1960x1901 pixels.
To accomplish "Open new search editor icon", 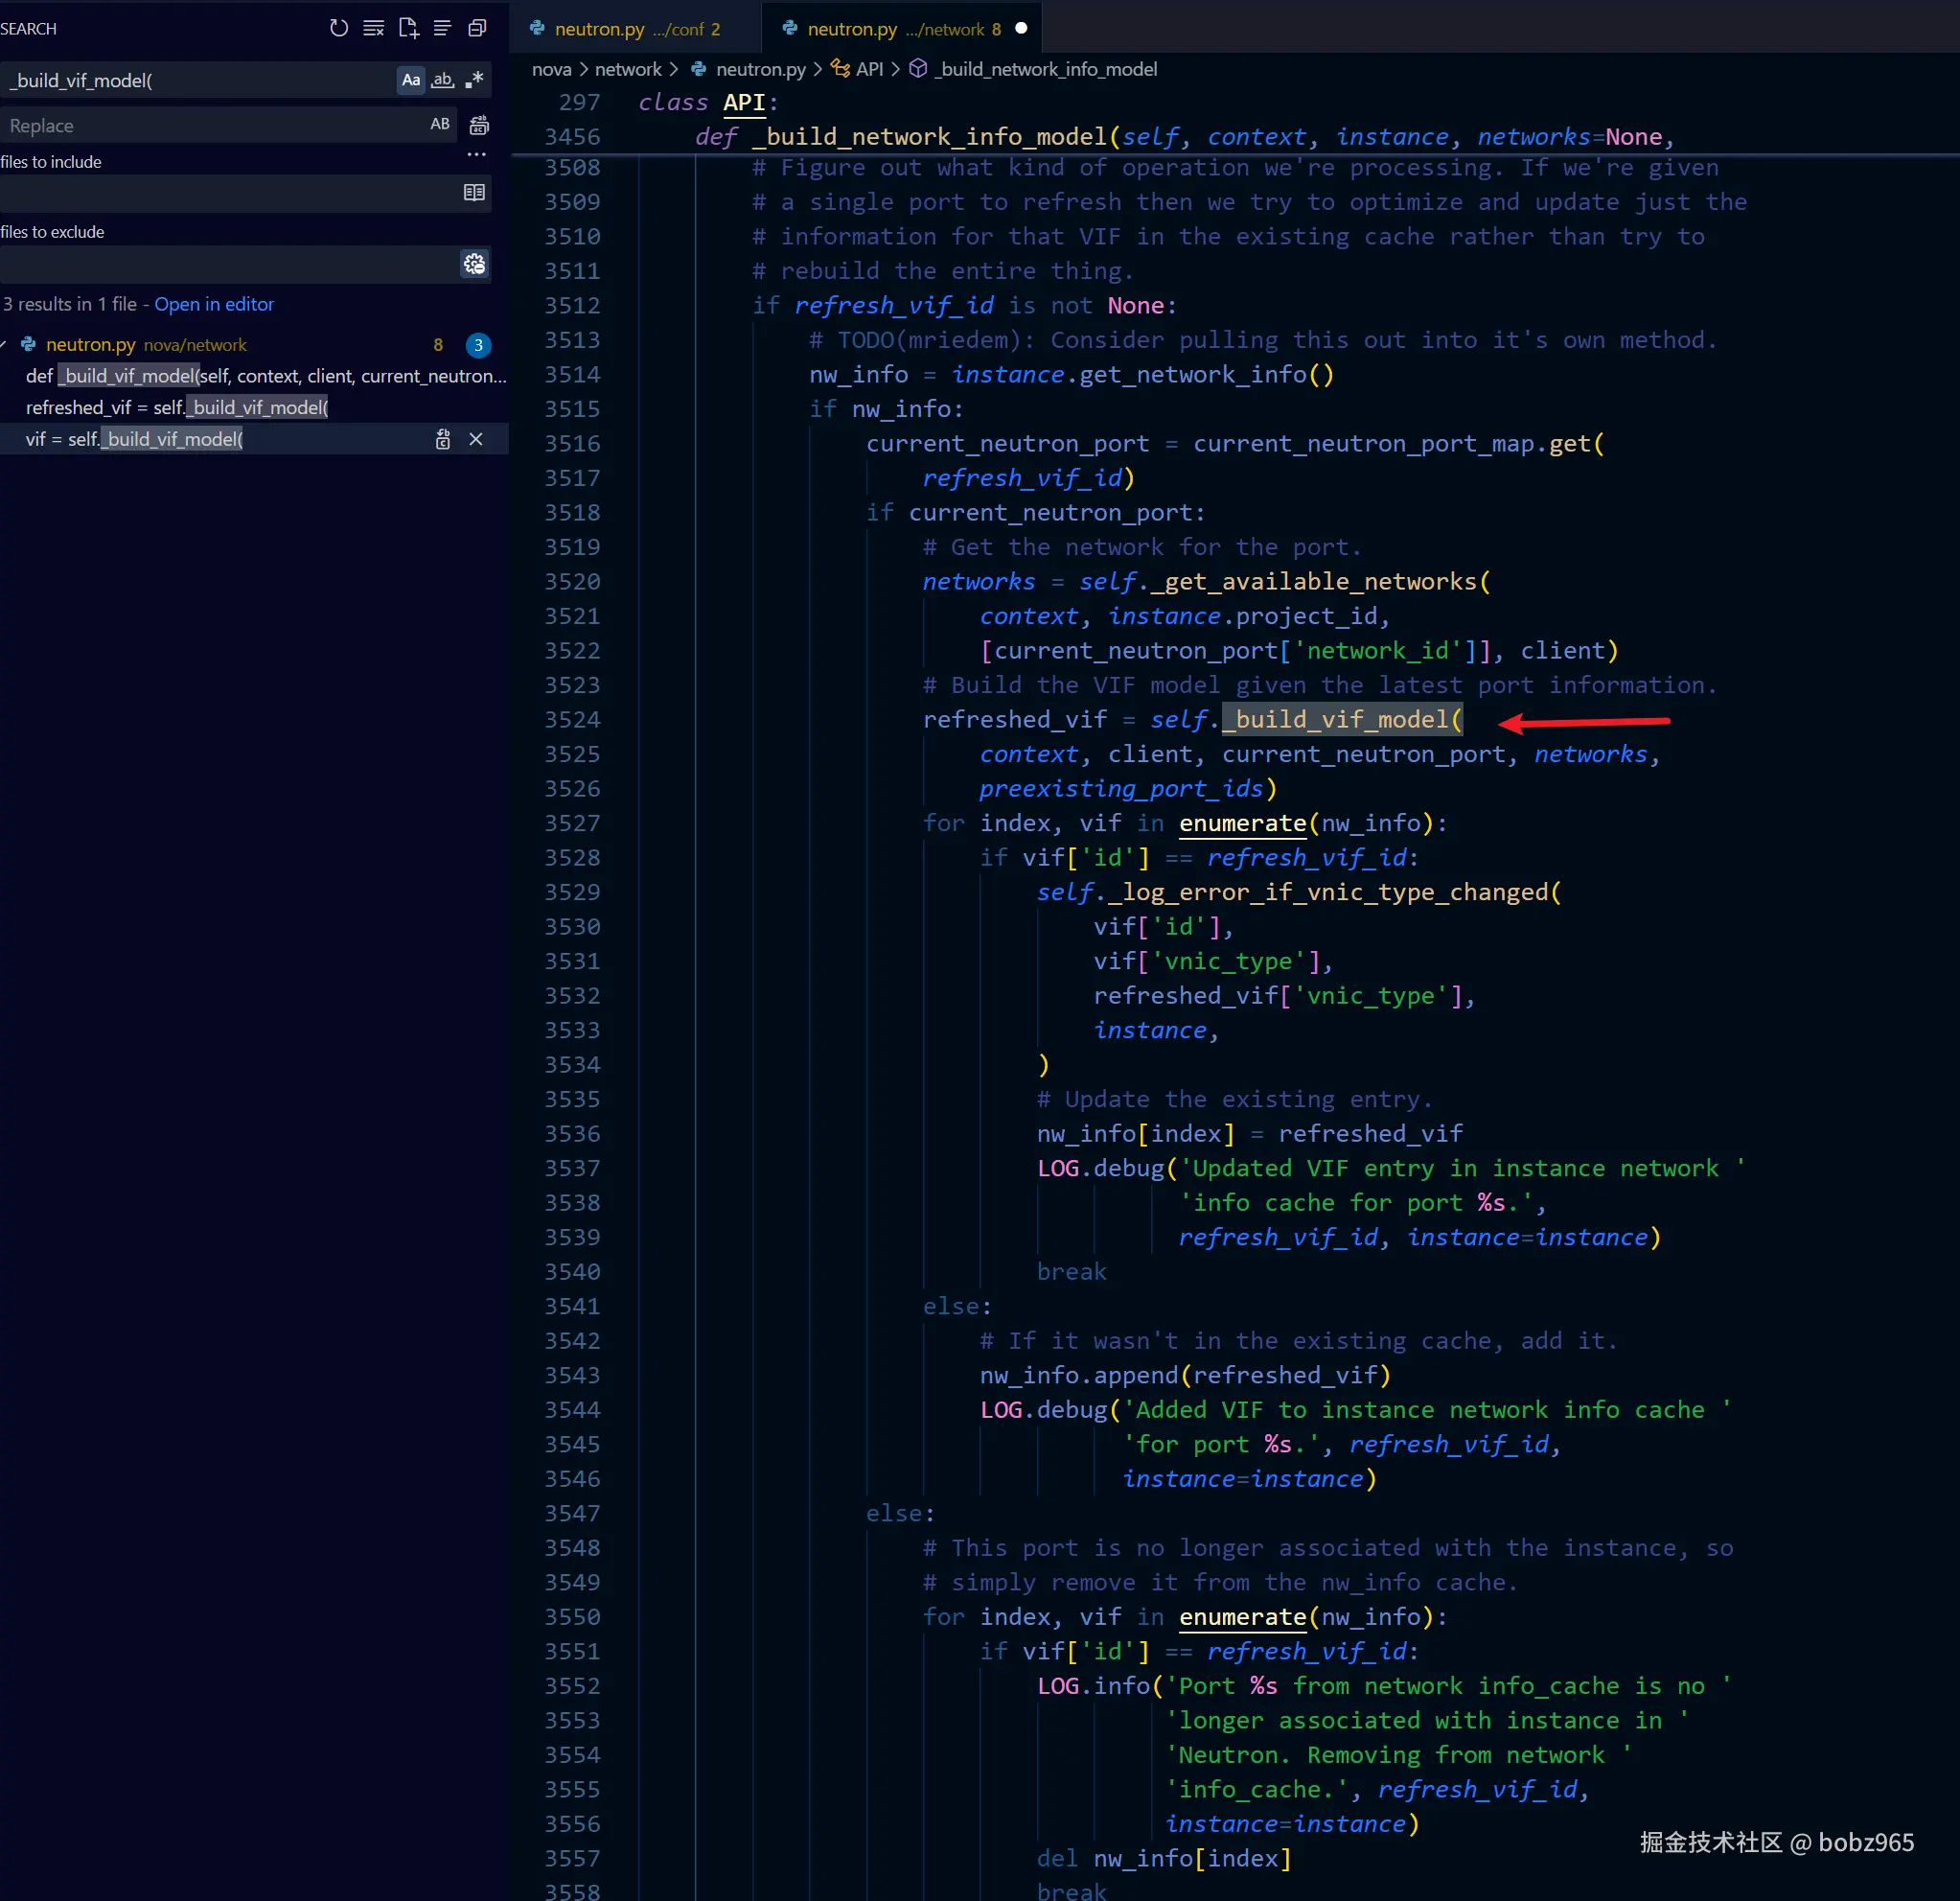I will pos(408,28).
